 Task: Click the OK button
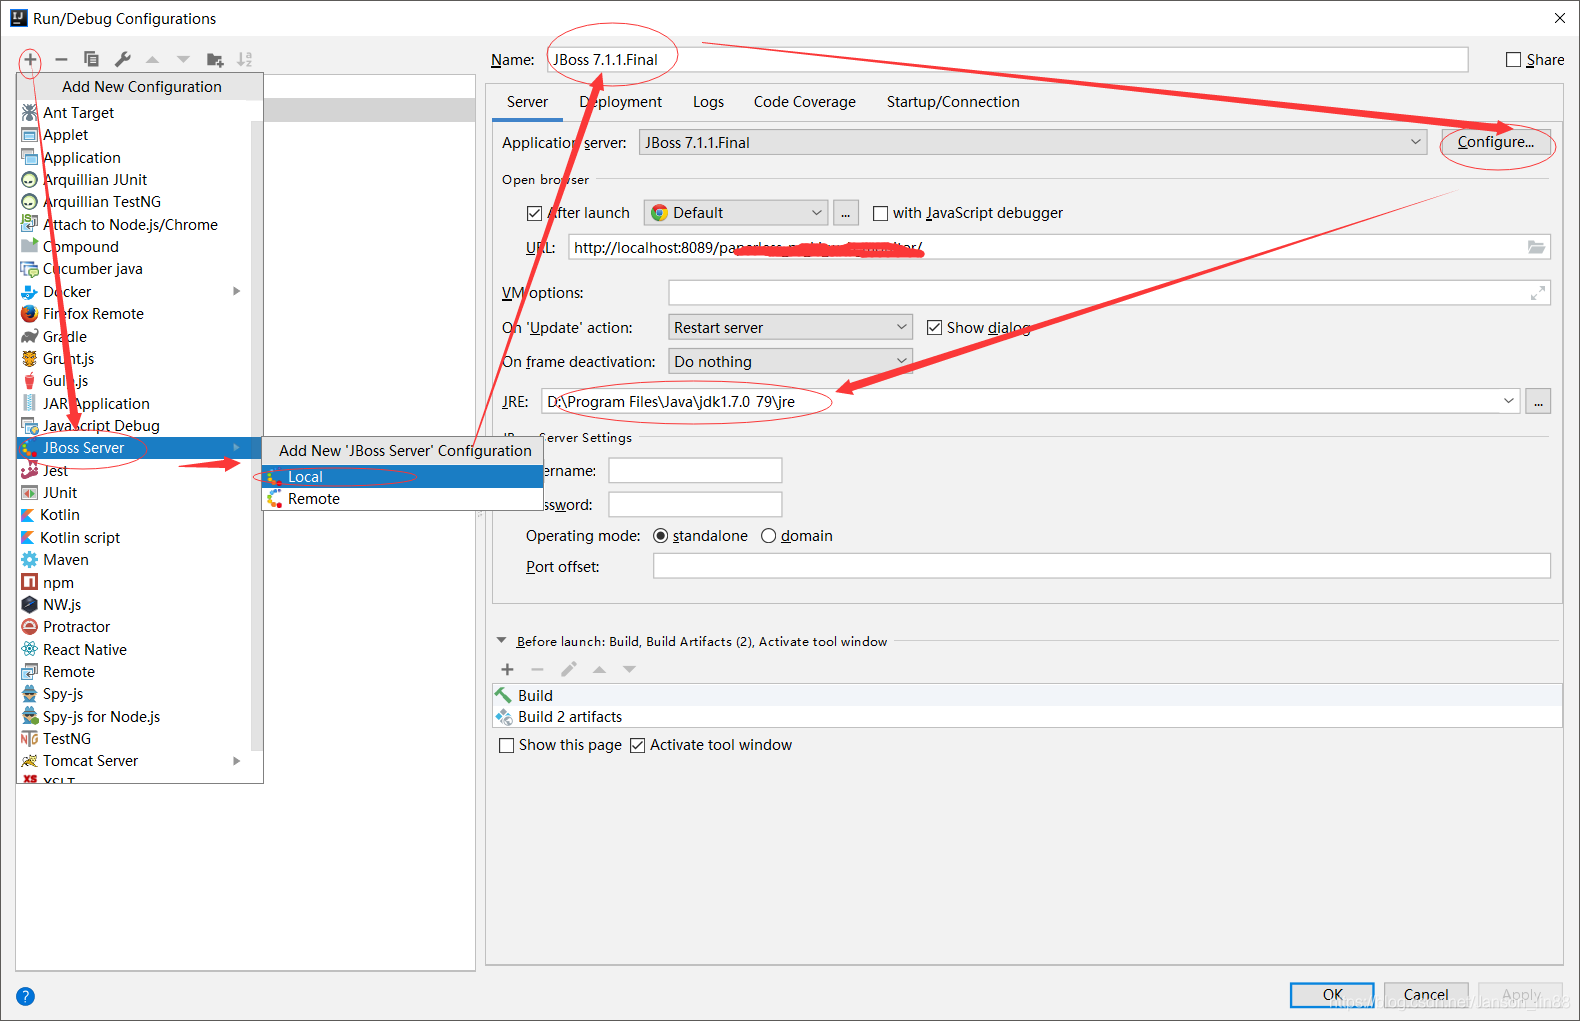click(x=1332, y=995)
